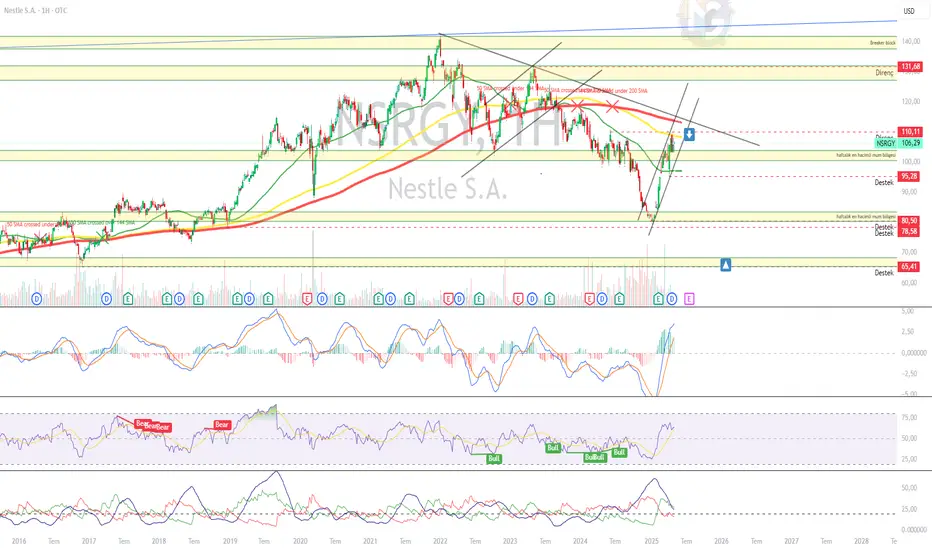Click the NSRGY 106,29 current price label
Viewport: 932px width, 550px height.
click(898, 143)
